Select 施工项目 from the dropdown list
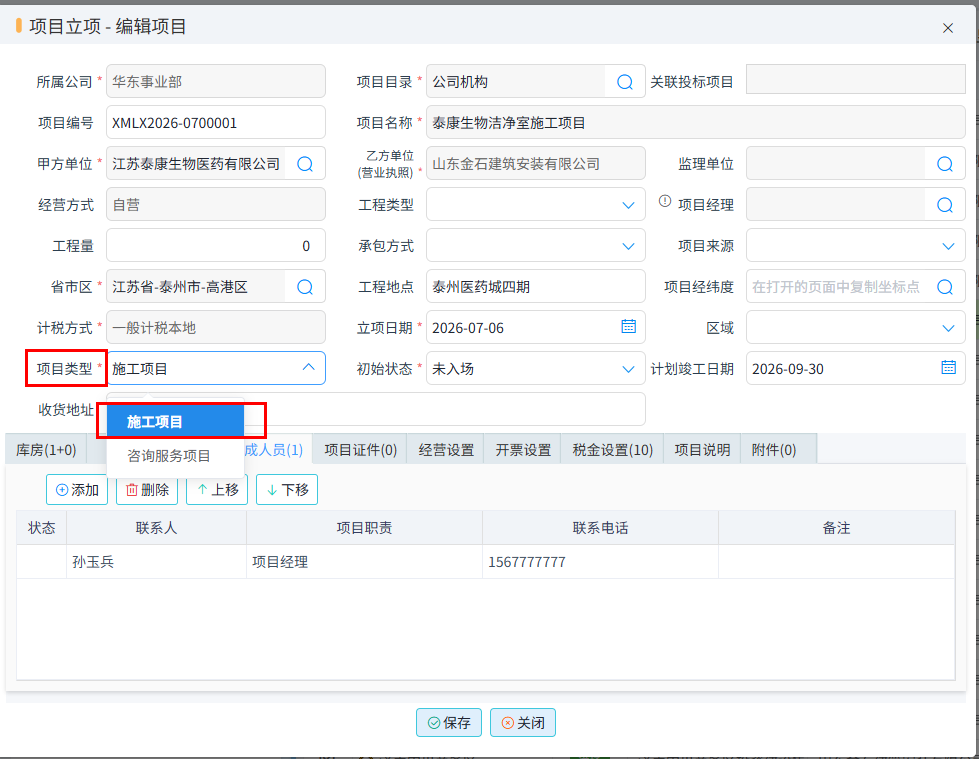 pos(175,422)
